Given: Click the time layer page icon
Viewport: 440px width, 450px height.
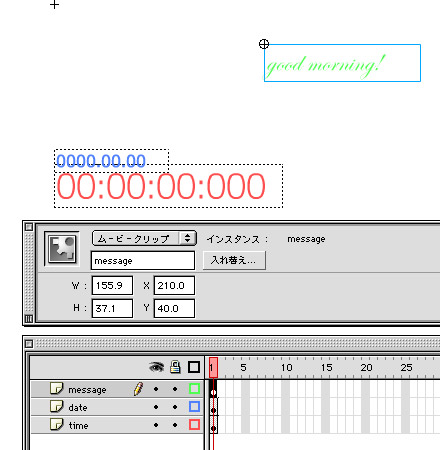Looking at the screenshot, I should tap(56, 424).
